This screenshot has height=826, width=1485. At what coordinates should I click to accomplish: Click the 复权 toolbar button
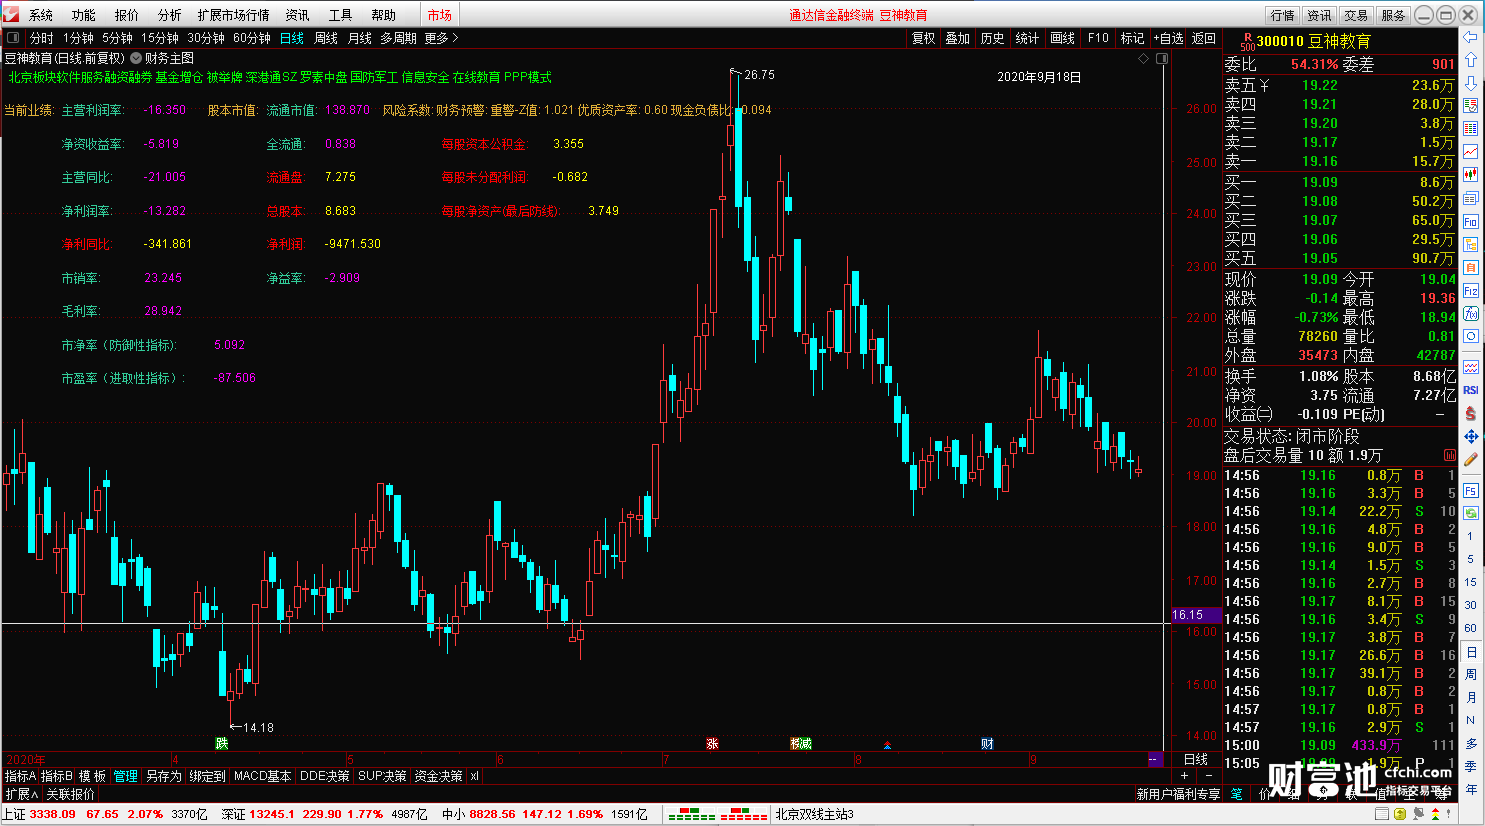click(924, 38)
